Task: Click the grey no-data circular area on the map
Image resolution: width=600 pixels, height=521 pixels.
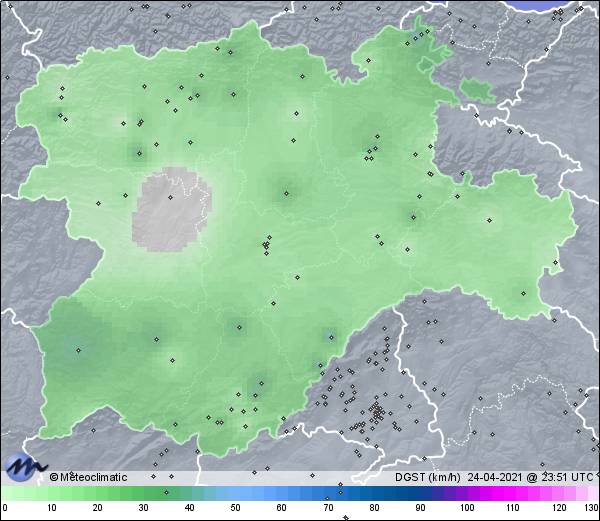Action: (x=171, y=210)
